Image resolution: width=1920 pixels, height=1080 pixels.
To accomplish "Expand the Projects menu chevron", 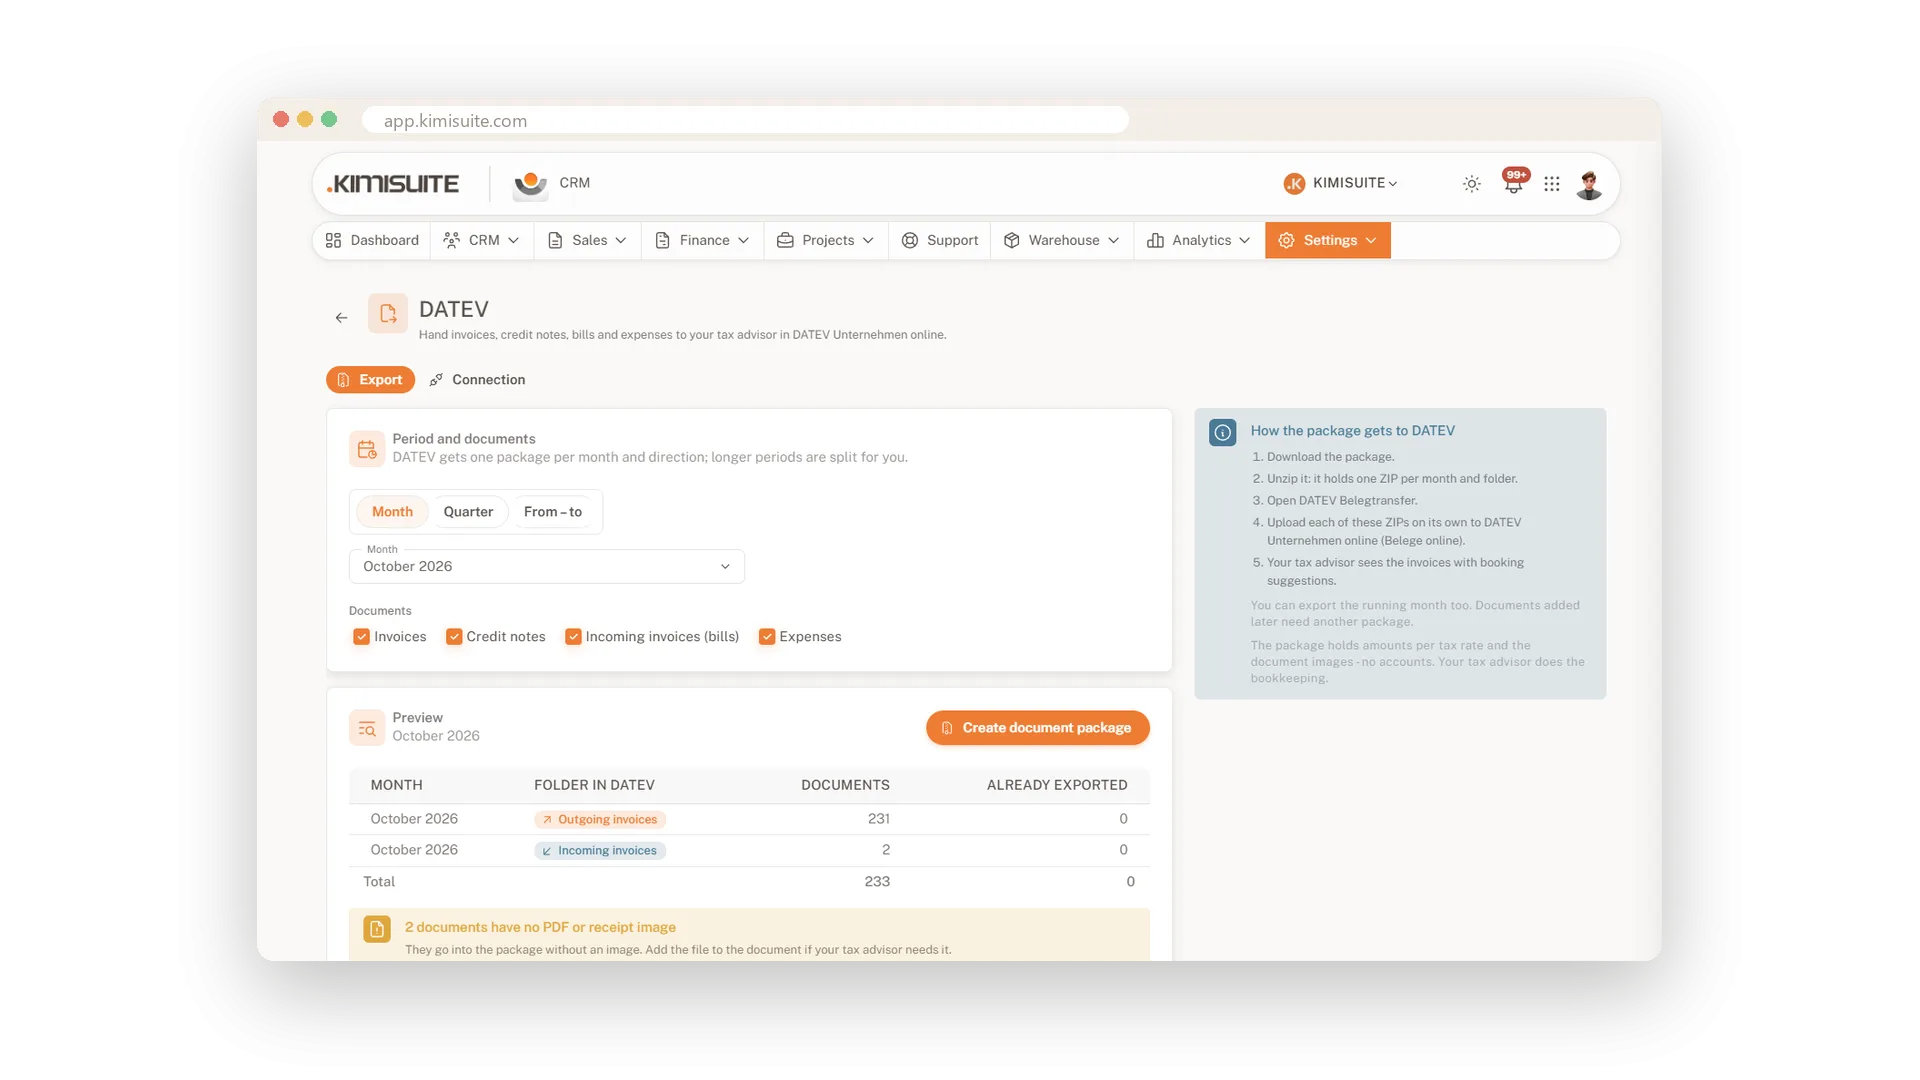I will 868,241.
